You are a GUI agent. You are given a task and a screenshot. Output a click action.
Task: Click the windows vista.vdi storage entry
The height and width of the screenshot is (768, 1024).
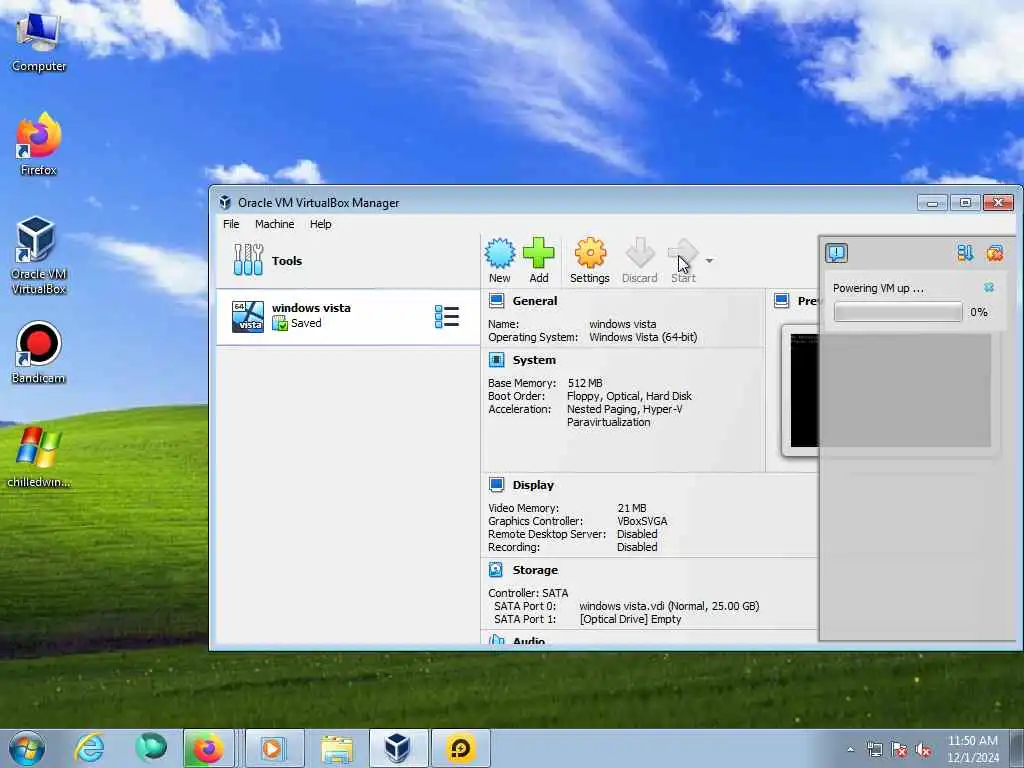pos(669,606)
